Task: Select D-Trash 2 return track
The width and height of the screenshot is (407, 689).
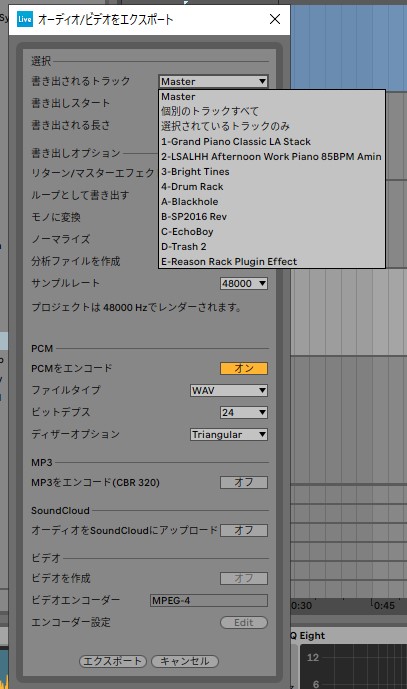Action: 272,247
